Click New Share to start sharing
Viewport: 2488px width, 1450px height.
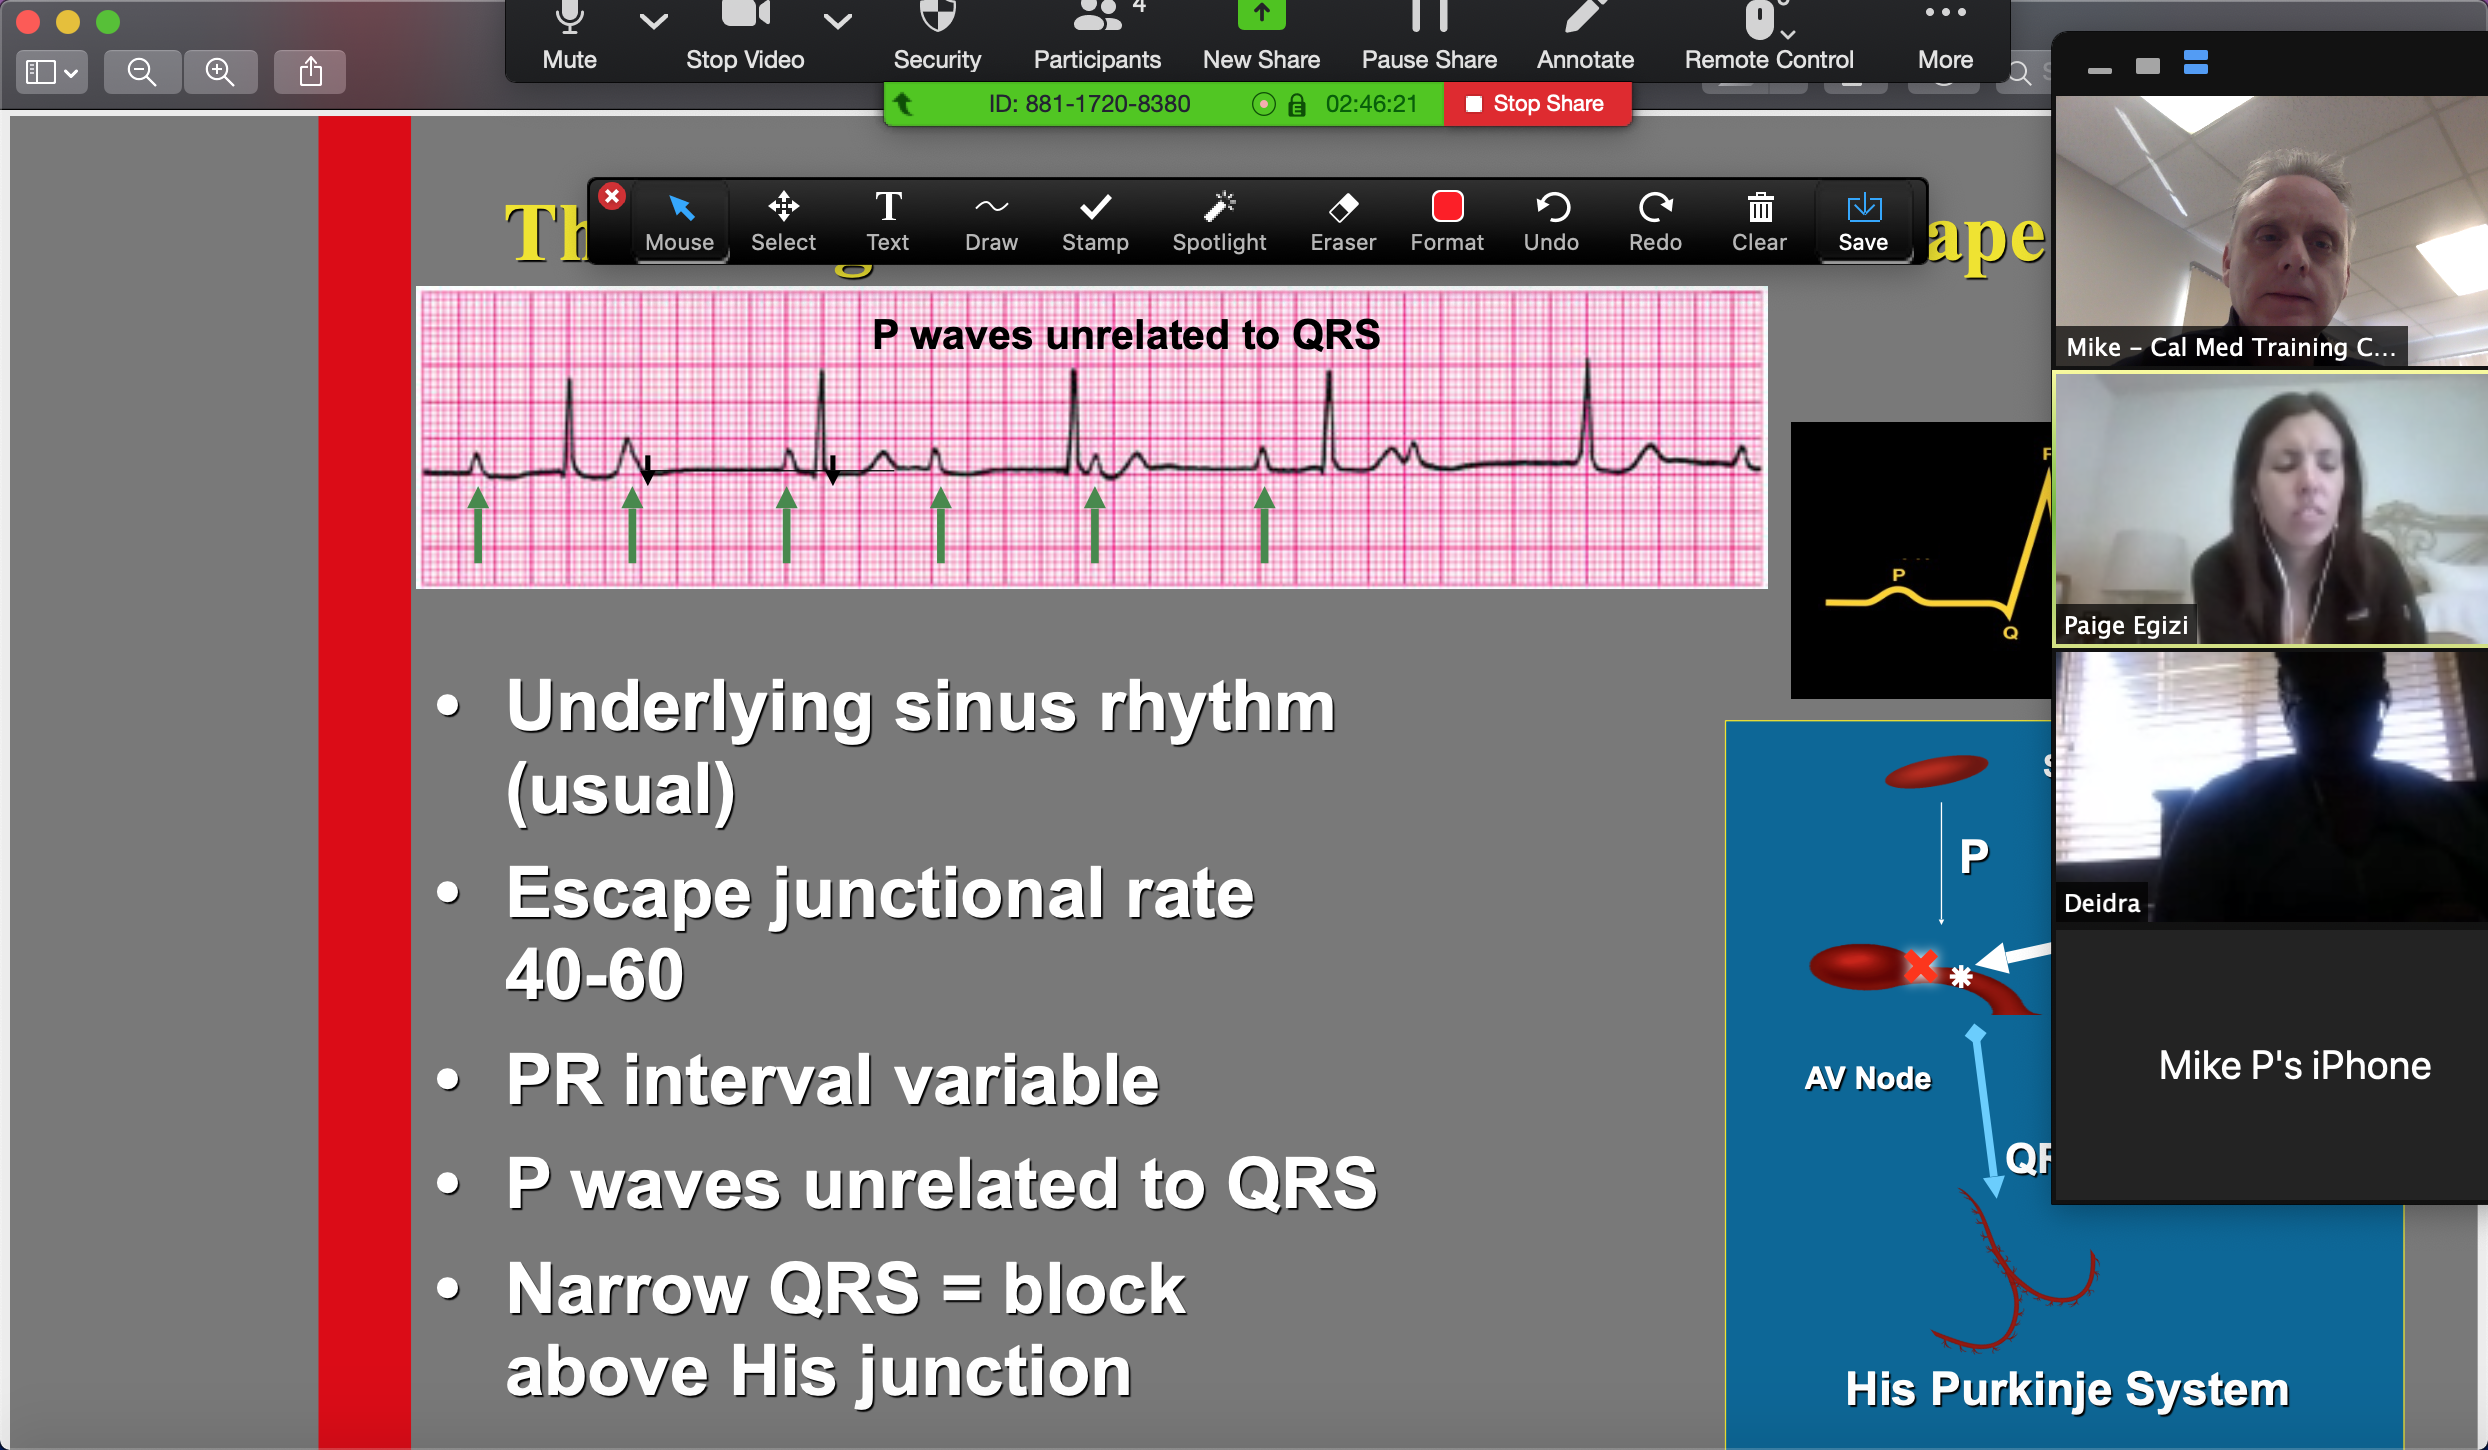(x=1258, y=36)
